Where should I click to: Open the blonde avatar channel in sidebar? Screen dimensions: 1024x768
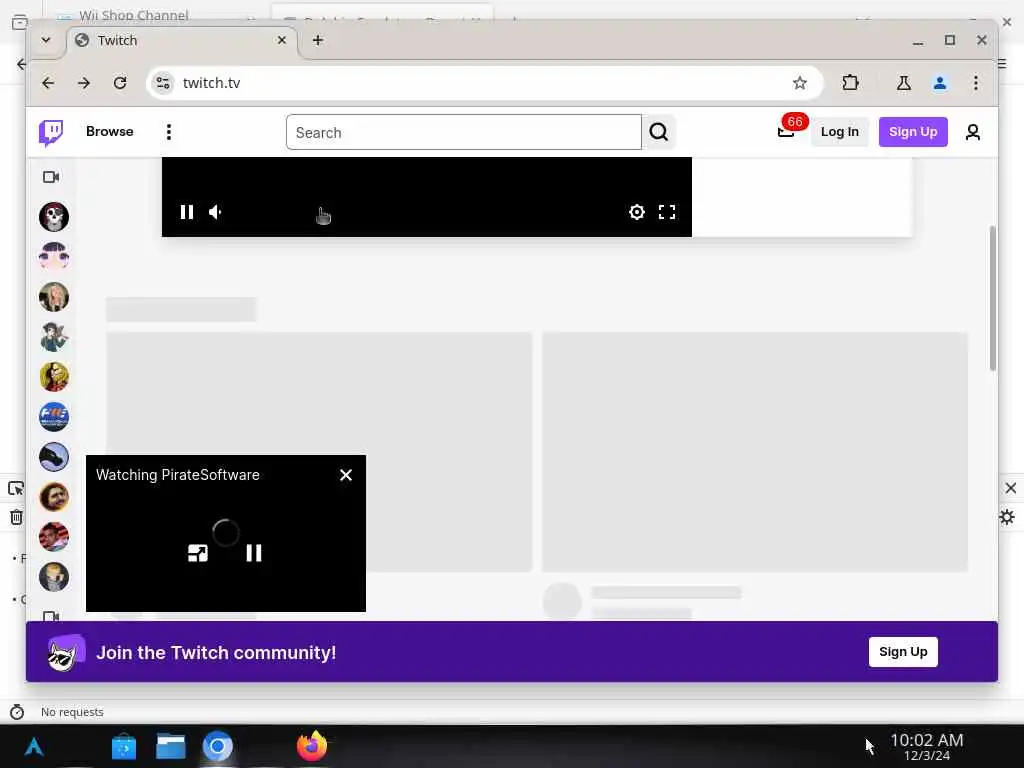click(x=54, y=297)
